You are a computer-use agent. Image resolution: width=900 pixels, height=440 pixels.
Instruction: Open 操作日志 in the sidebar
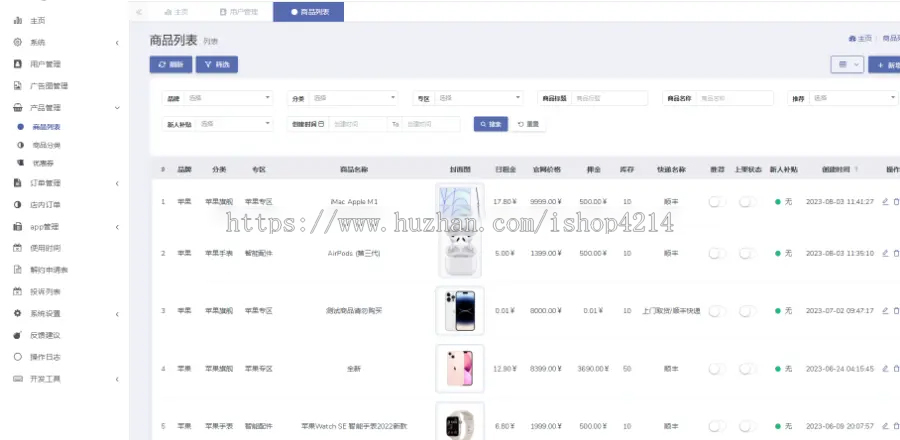[x=45, y=357]
